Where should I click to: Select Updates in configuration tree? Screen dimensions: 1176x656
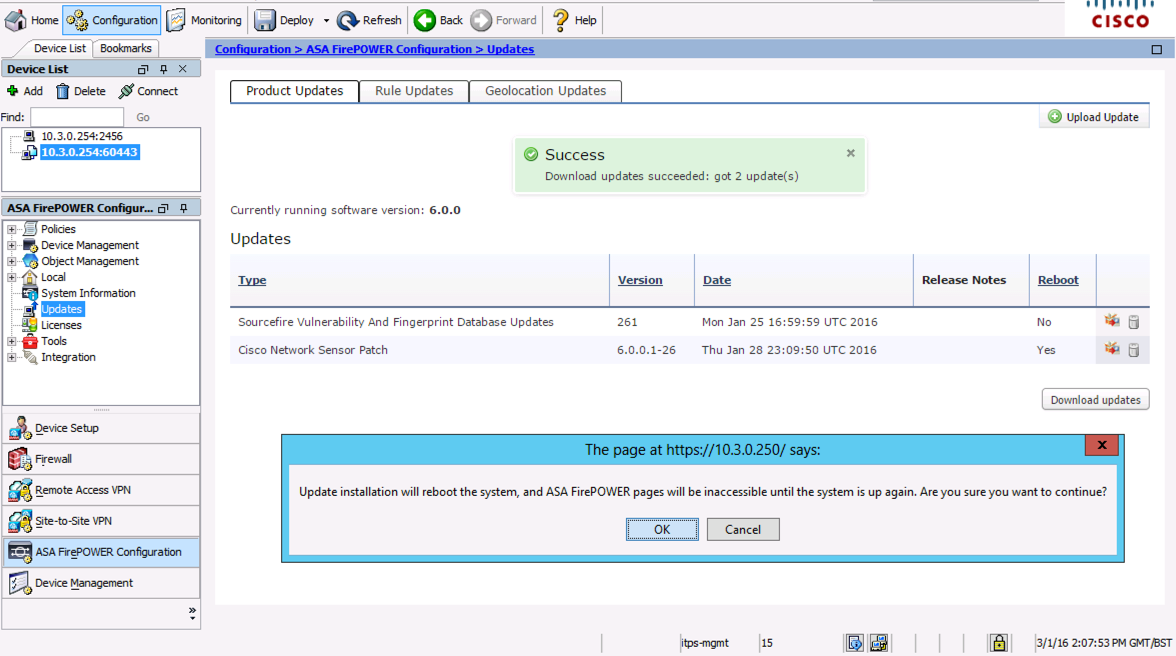click(62, 309)
